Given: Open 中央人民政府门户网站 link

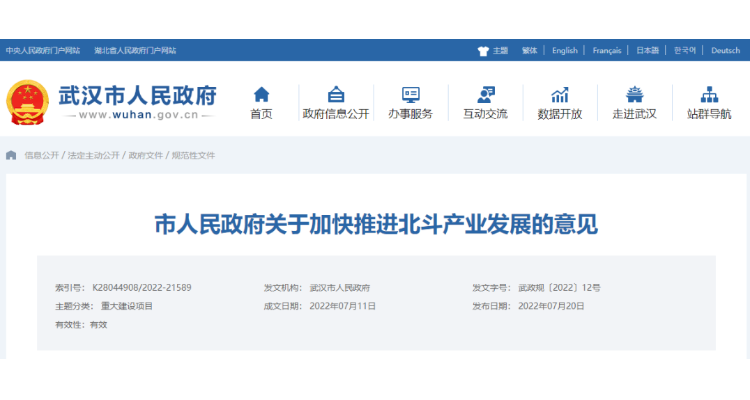Looking at the screenshot, I should point(43,50).
